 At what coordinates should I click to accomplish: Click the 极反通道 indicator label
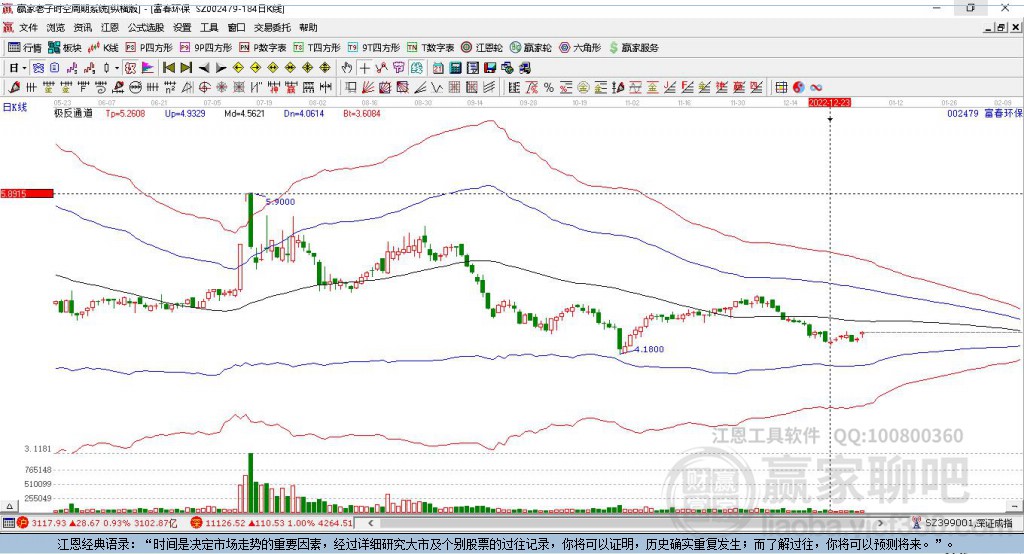(x=73, y=114)
